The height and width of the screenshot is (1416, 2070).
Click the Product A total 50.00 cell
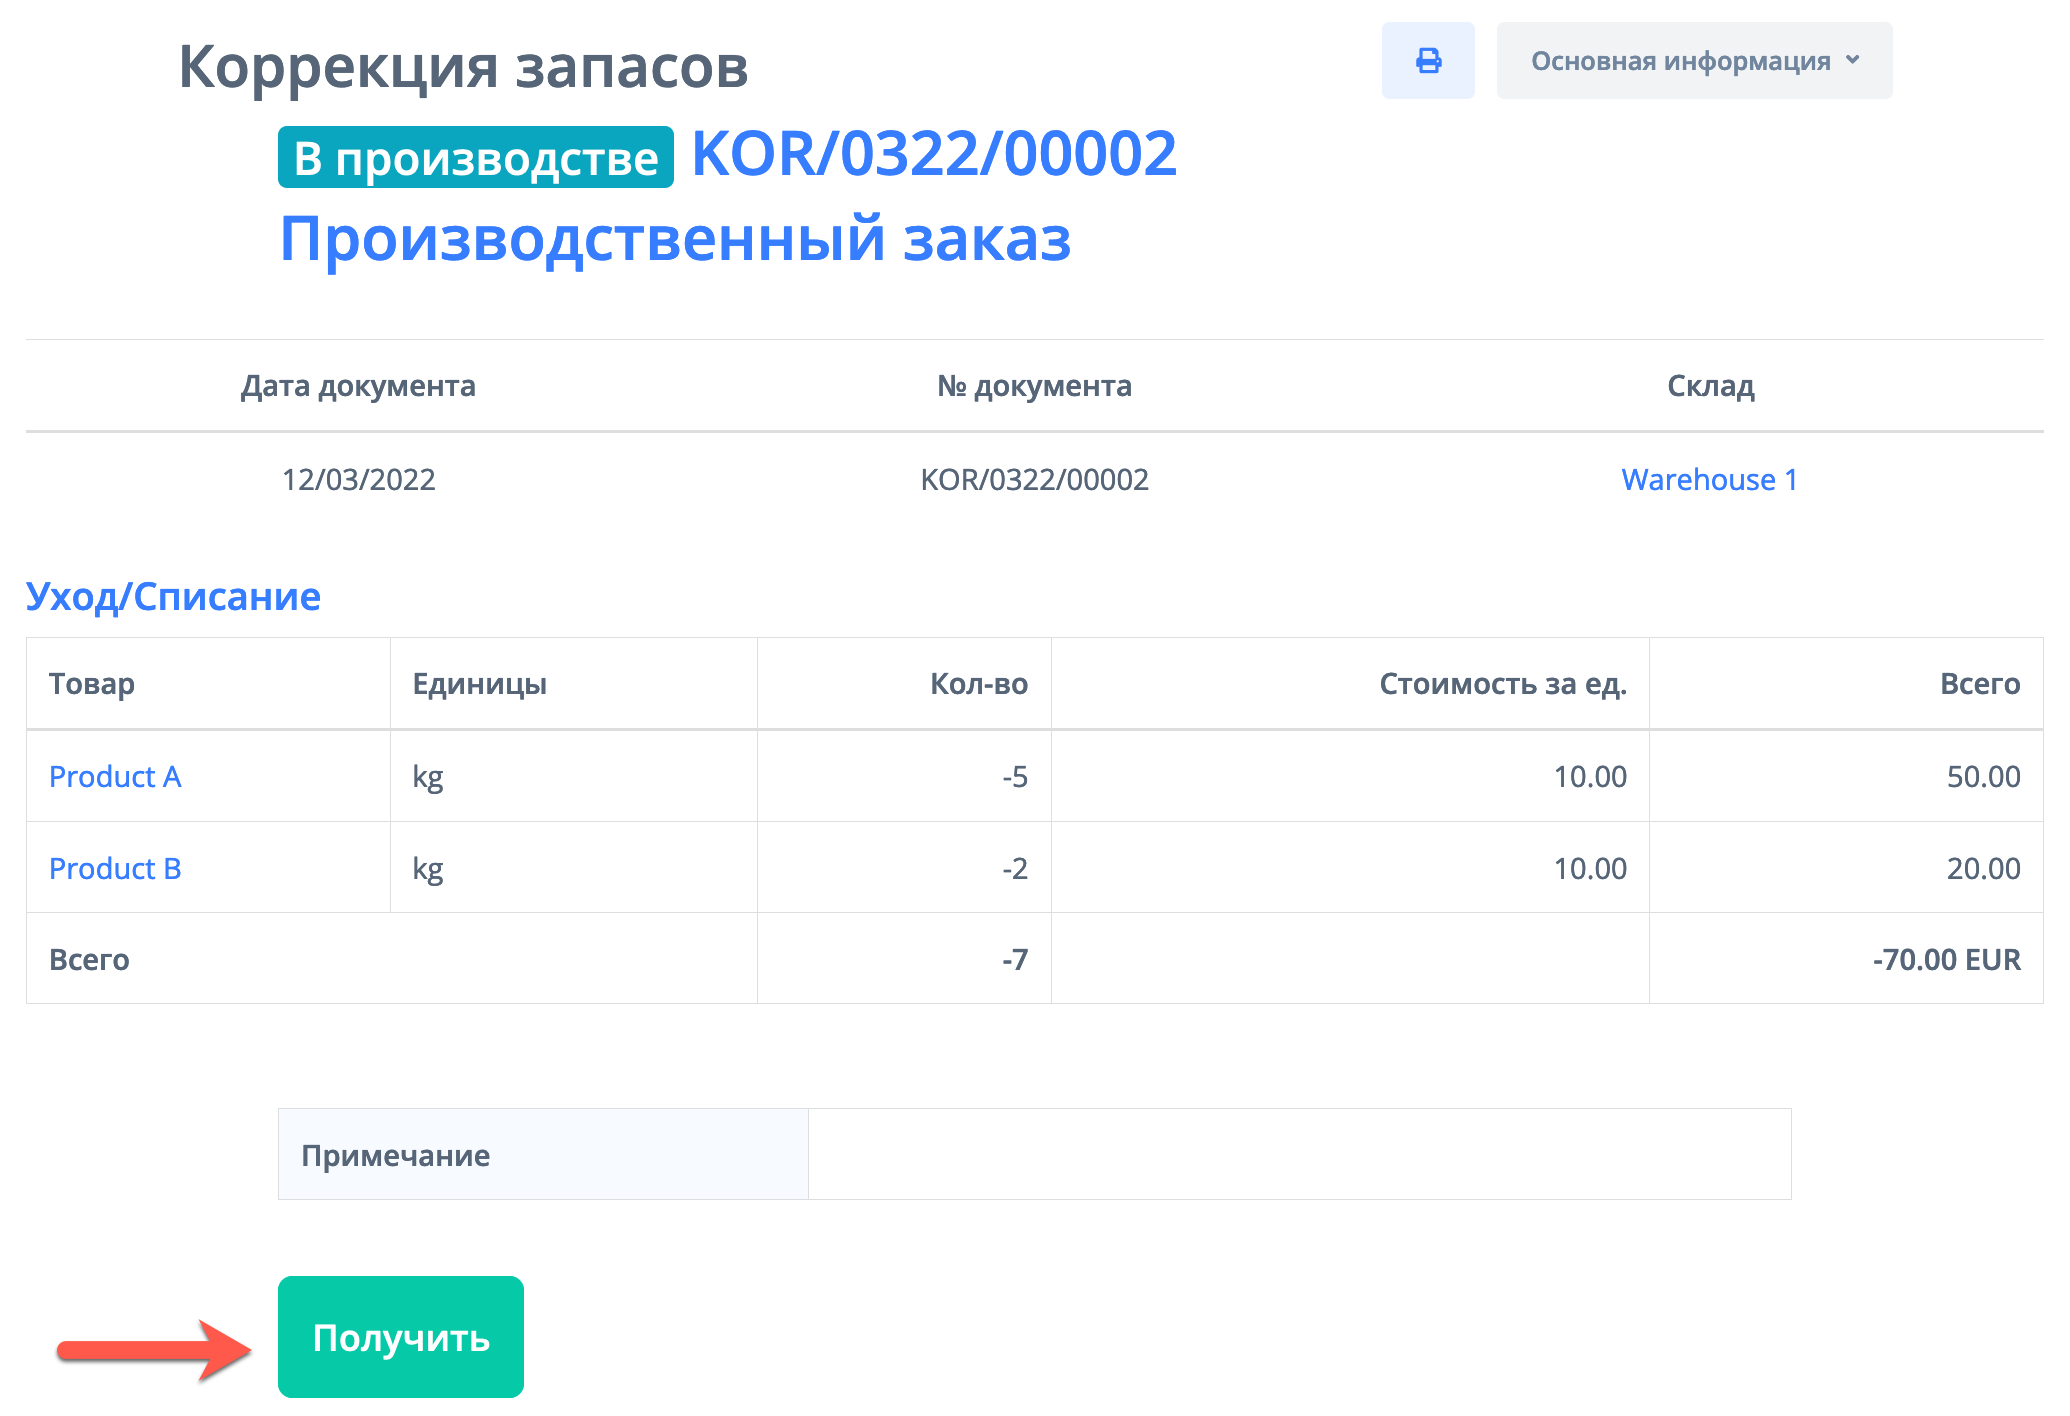point(1982,776)
